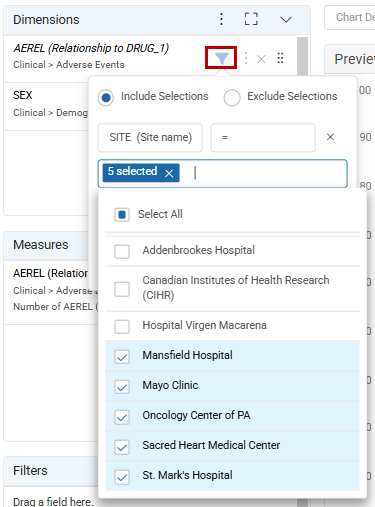Open the Chart De... tab

(350, 17)
